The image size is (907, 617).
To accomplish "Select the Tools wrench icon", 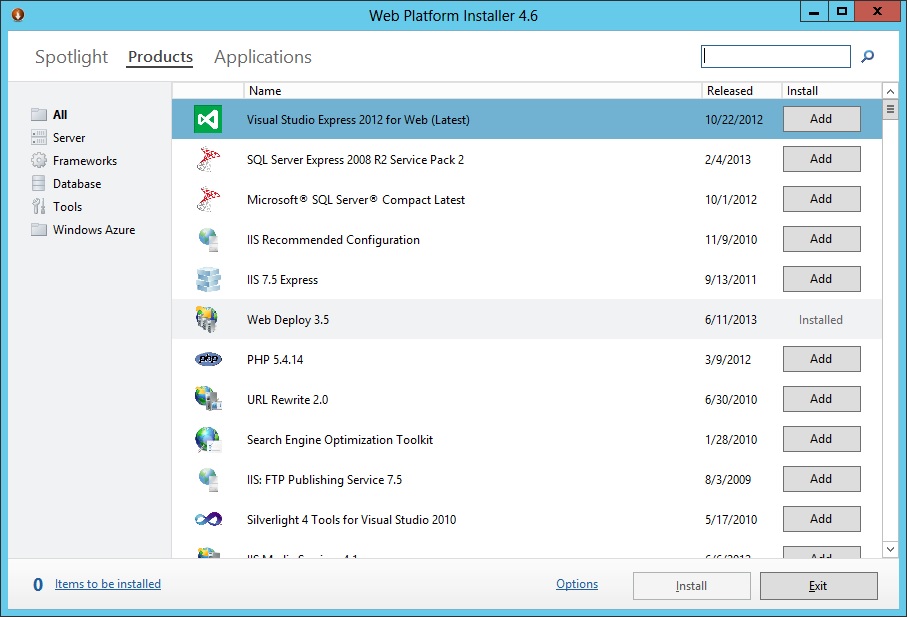I will tap(39, 206).
